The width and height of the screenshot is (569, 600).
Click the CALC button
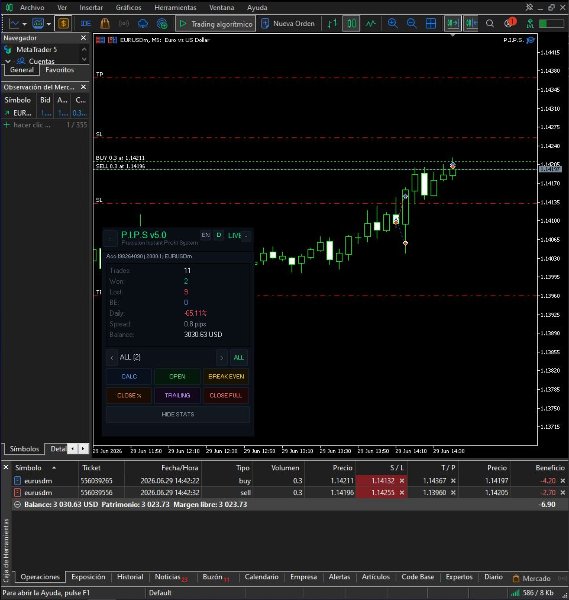(x=129, y=377)
